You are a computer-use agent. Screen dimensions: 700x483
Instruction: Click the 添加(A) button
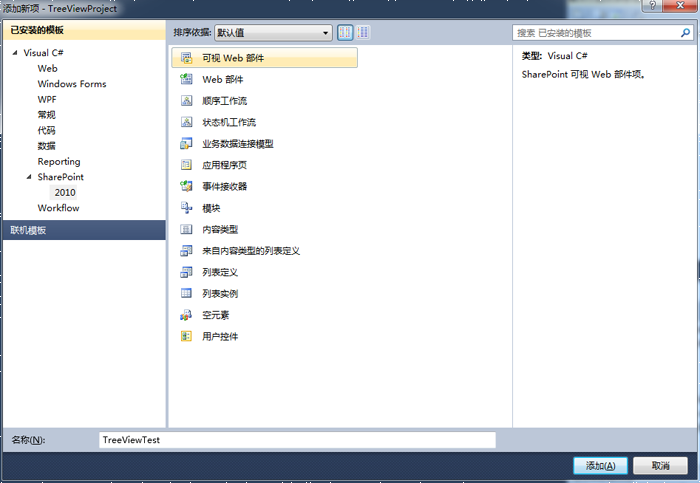[x=600, y=466]
